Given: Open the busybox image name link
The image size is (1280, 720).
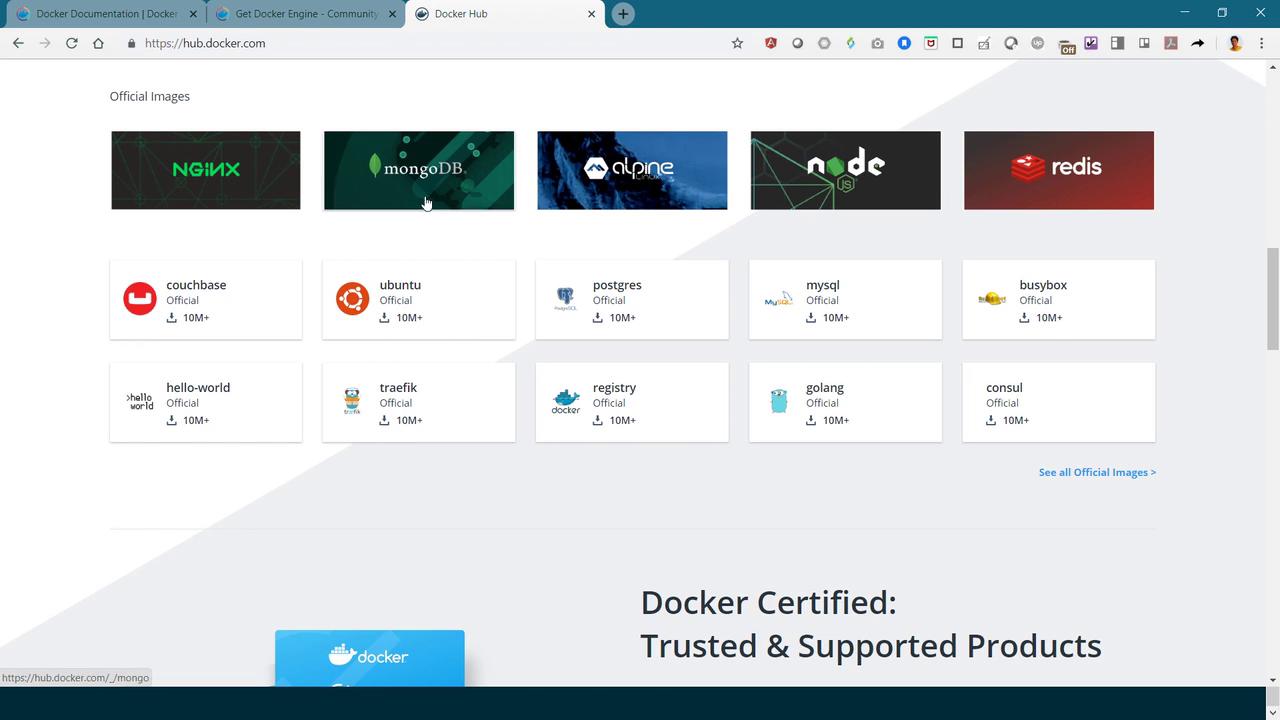Looking at the screenshot, I should pyautogui.click(x=1043, y=285).
